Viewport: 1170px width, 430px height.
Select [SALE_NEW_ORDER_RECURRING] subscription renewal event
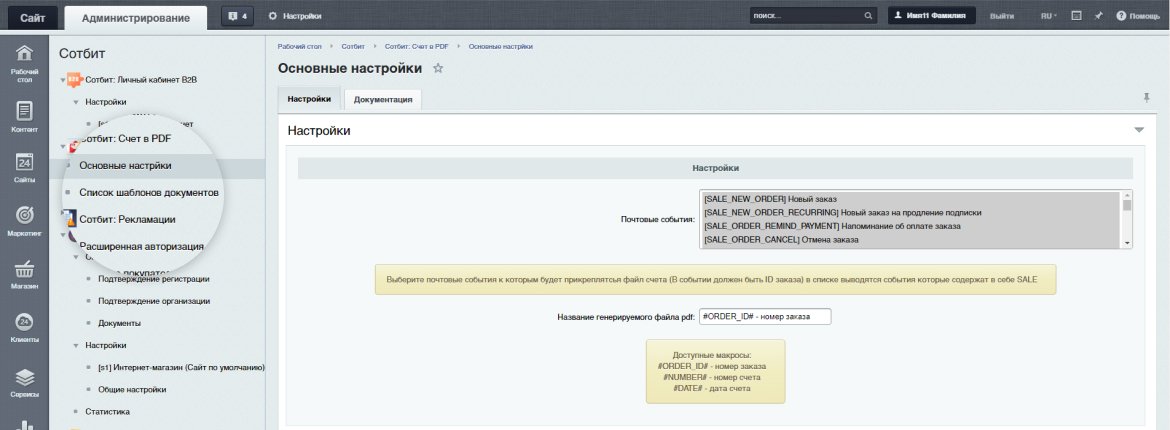[911, 213]
